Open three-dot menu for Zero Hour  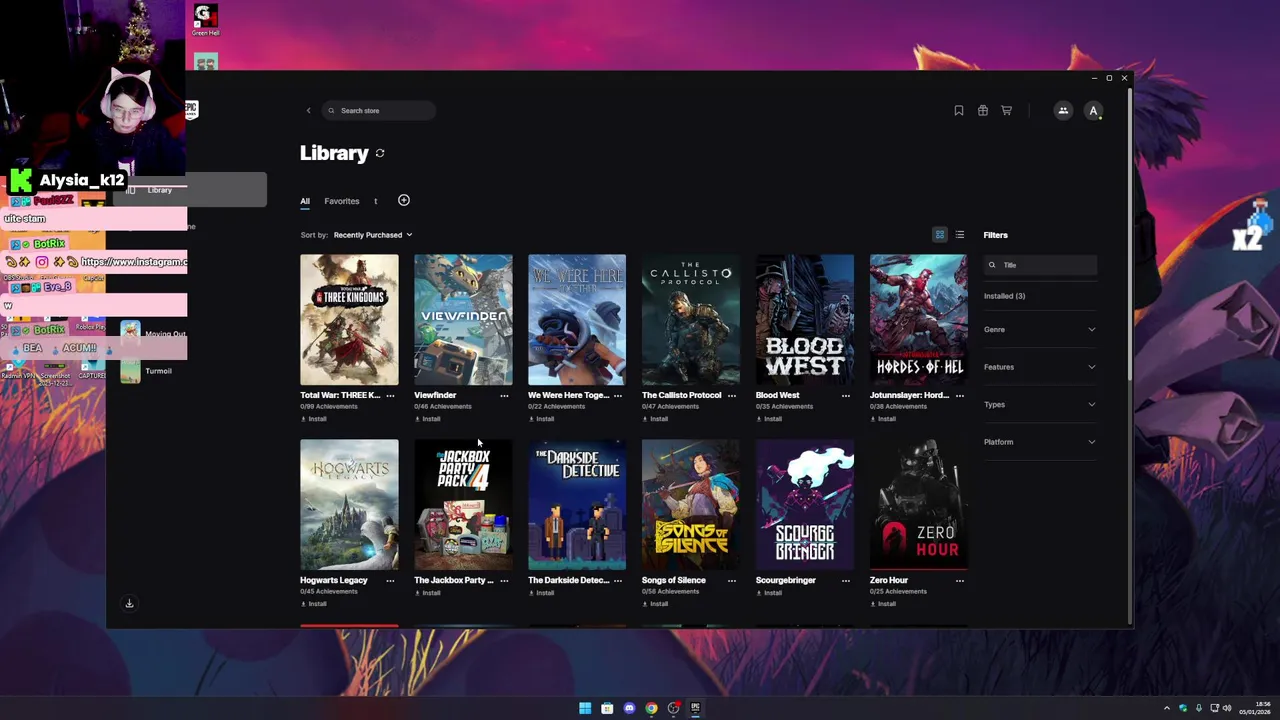(x=960, y=581)
